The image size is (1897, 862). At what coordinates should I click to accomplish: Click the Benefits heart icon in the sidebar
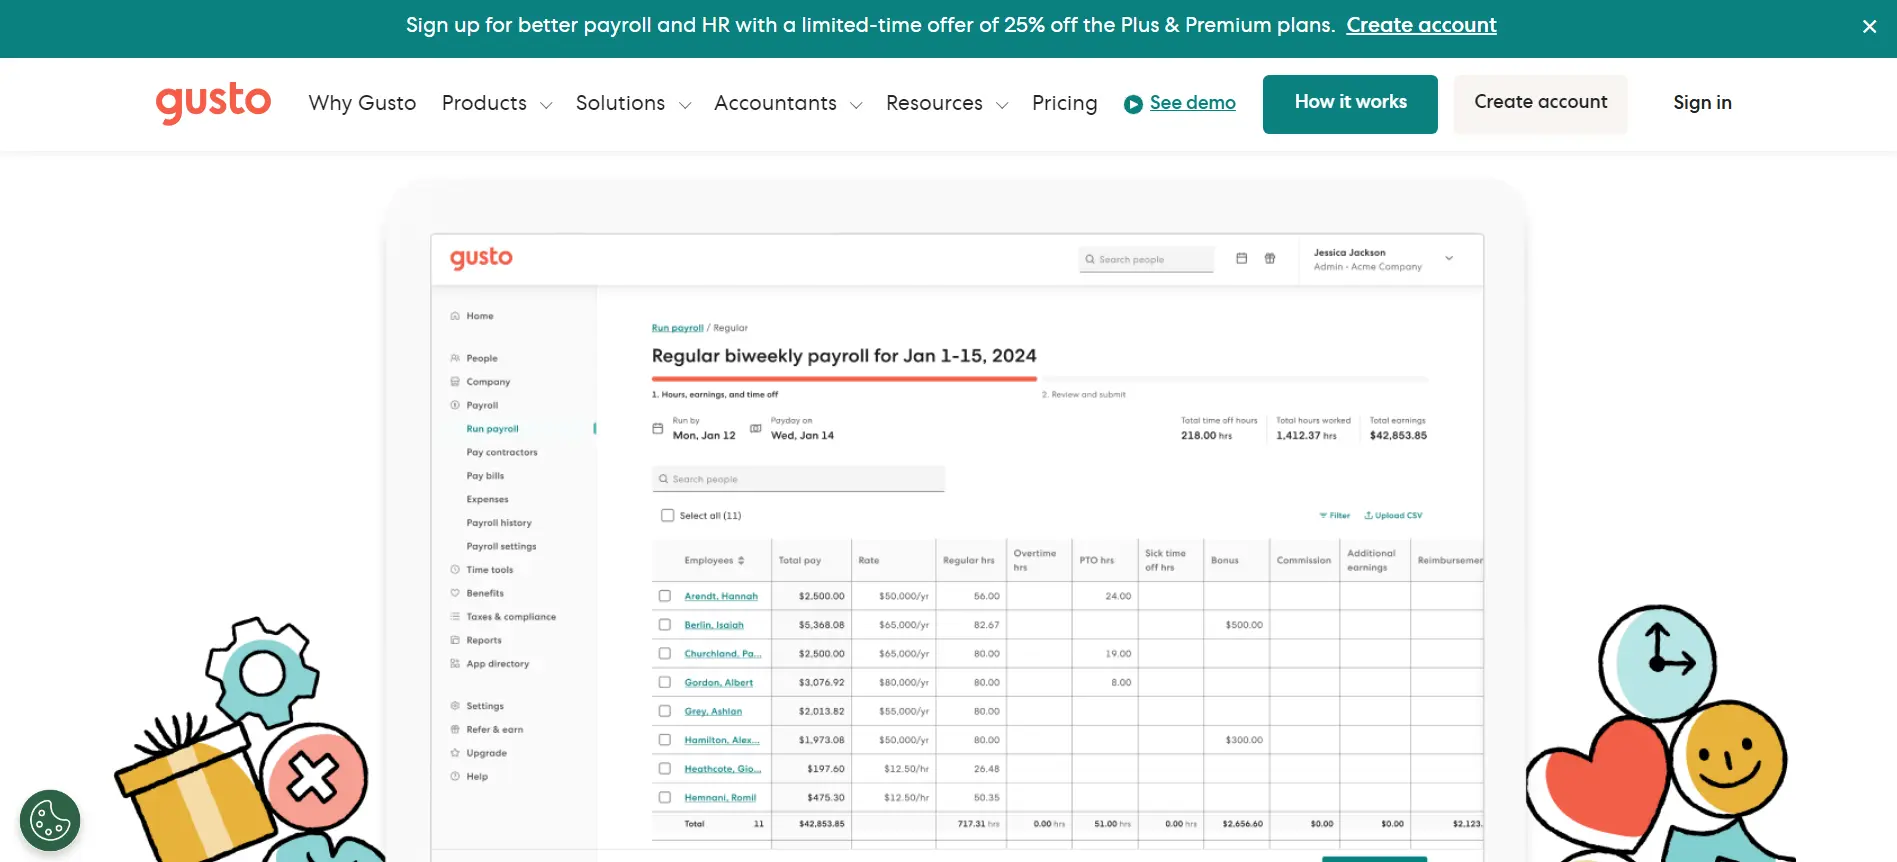click(455, 593)
